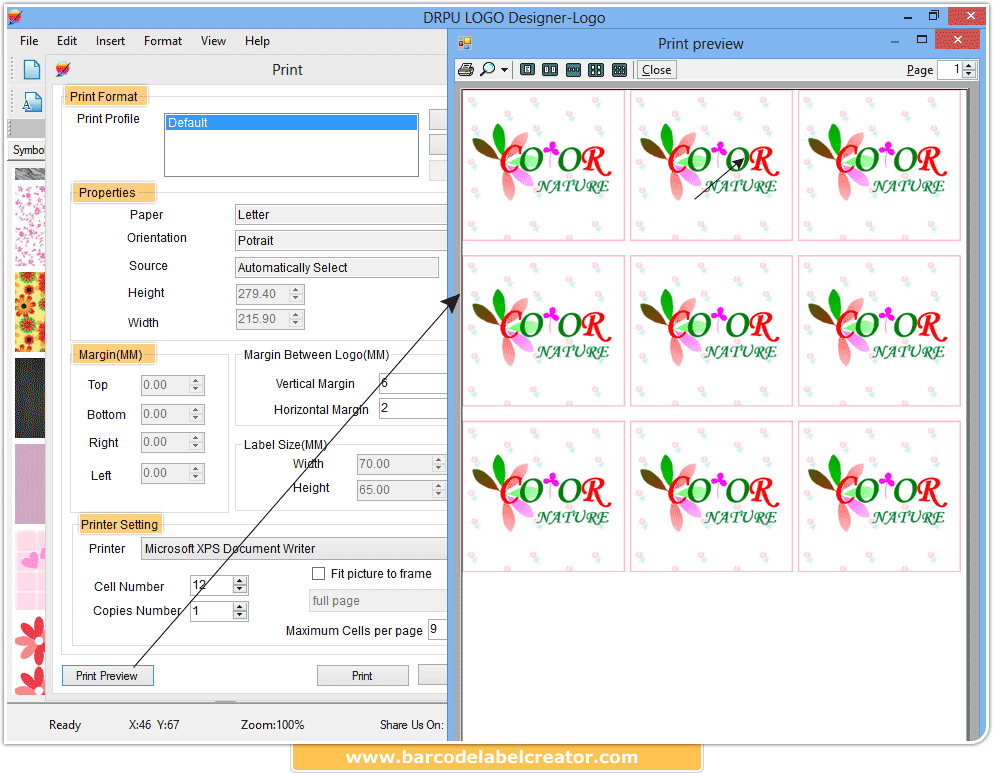Click the Print preview window icon
Screen dimensions: 993x773
465,43
